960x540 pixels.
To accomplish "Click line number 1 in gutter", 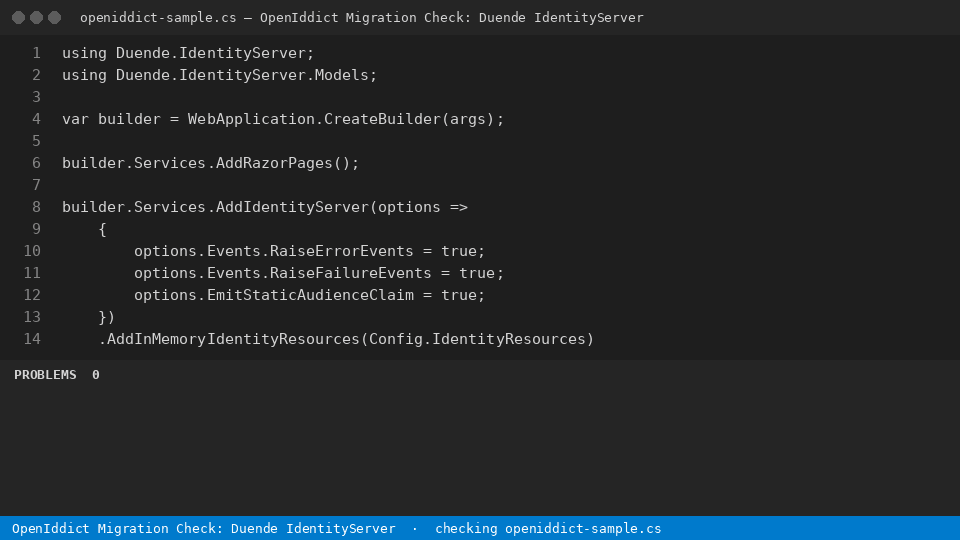I will 37,53.
